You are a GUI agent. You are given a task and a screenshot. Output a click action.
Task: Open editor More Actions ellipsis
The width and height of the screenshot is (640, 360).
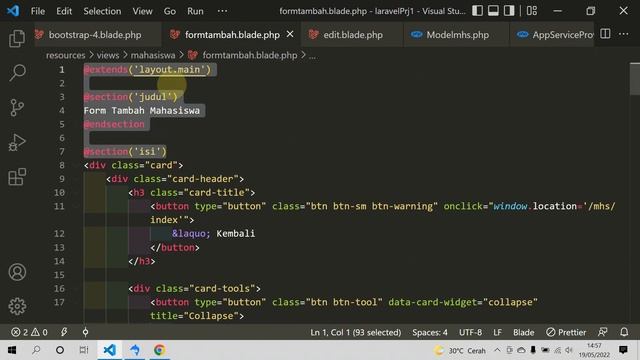(624, 34)
